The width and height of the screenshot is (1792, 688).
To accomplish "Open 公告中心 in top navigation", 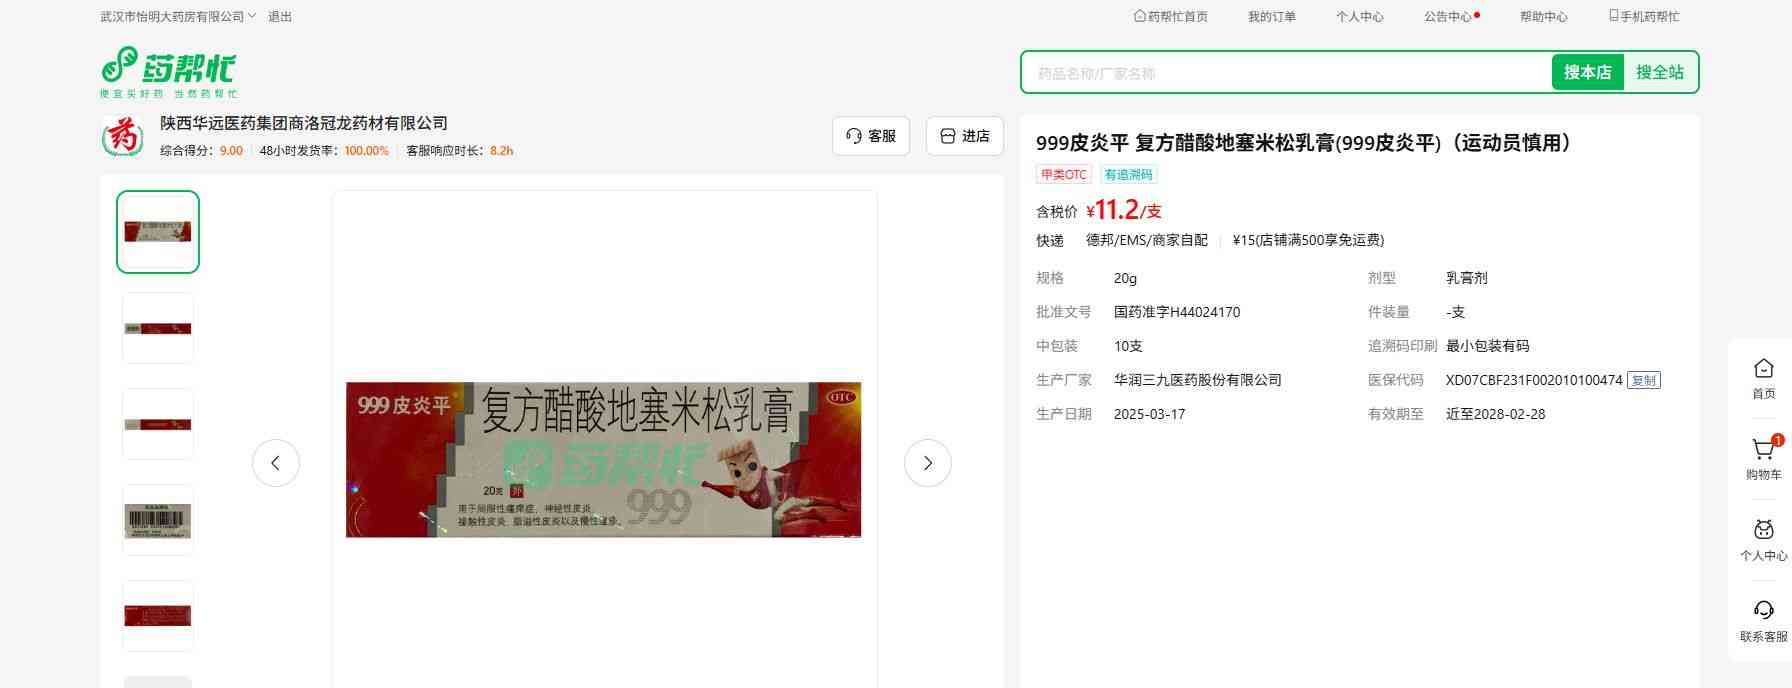I will [x=1448, y=17].
